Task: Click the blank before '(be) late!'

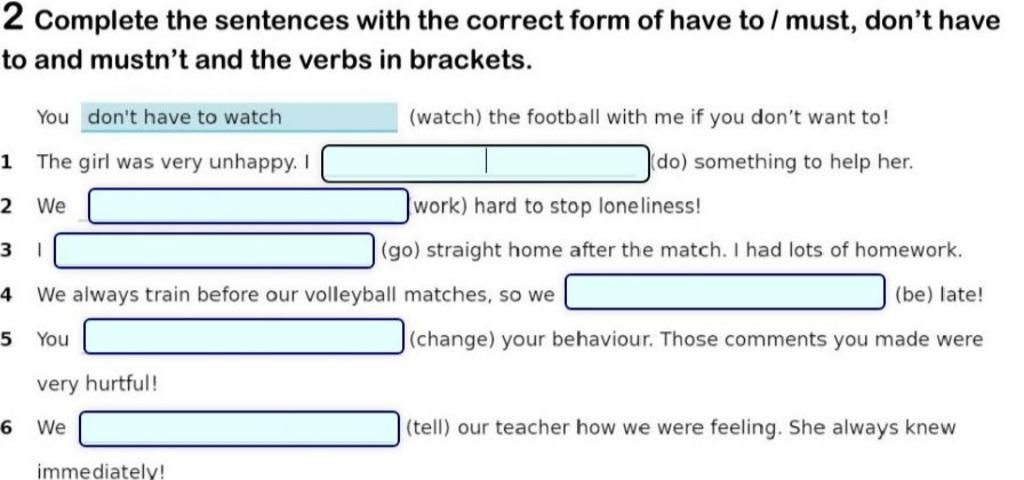Action: [725, 292]
